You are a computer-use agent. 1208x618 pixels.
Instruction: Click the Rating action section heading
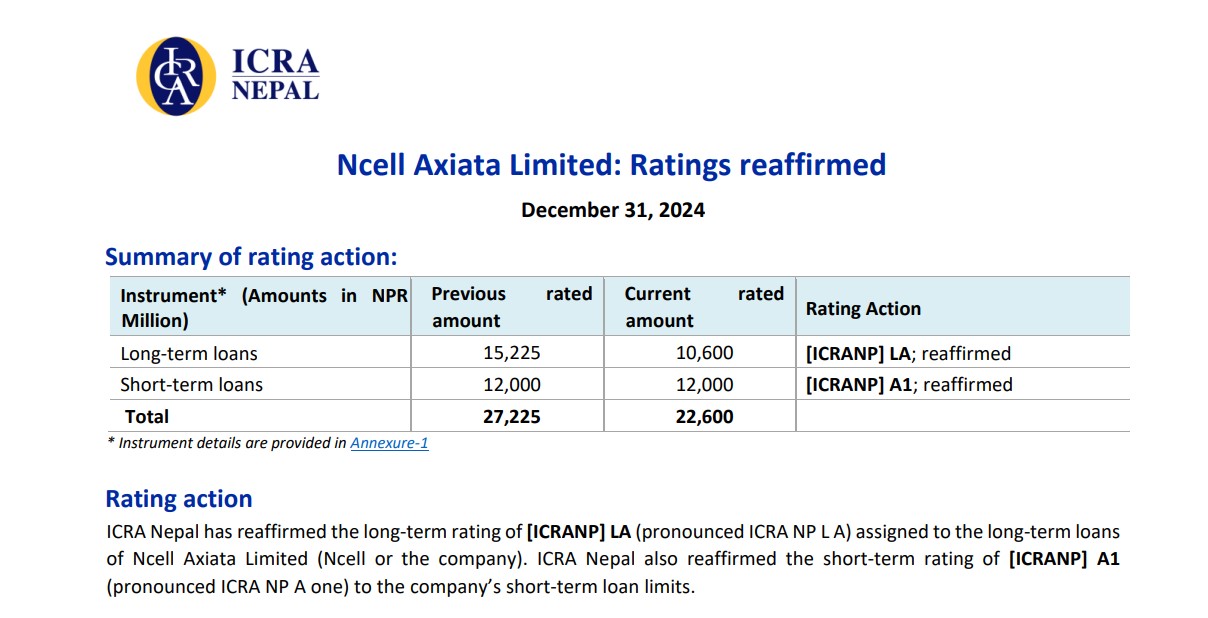pos(179,499)
